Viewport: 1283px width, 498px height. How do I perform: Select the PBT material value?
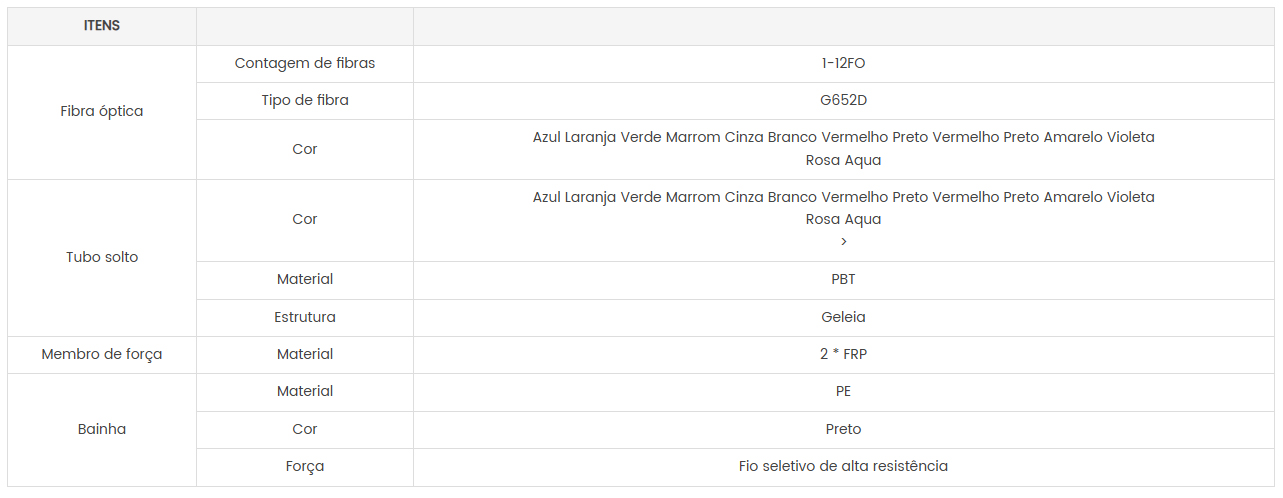point(843,279)
